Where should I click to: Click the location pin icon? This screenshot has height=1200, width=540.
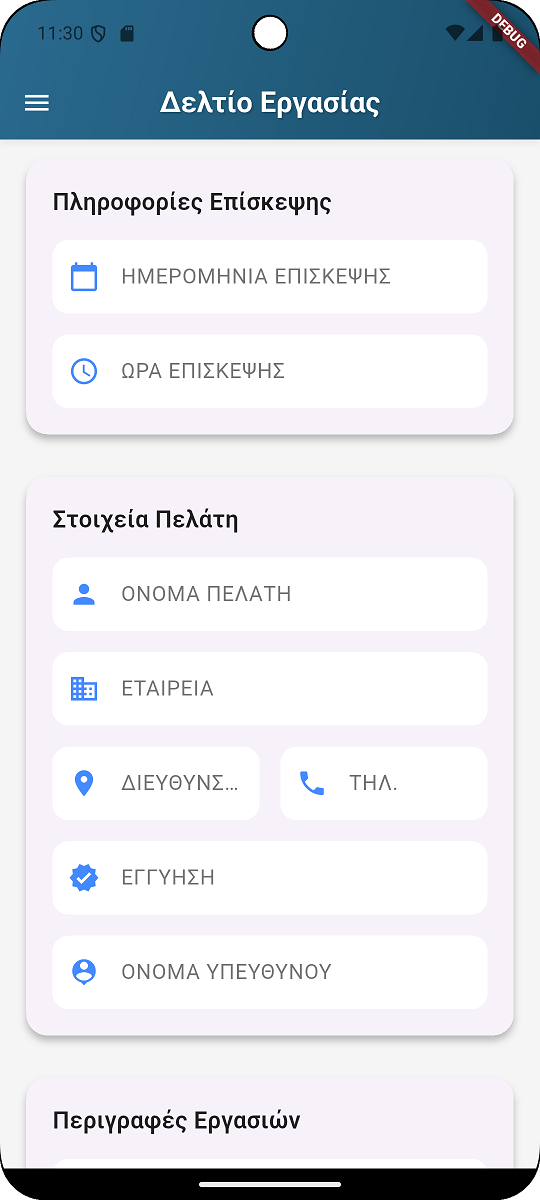pos(84,783)
